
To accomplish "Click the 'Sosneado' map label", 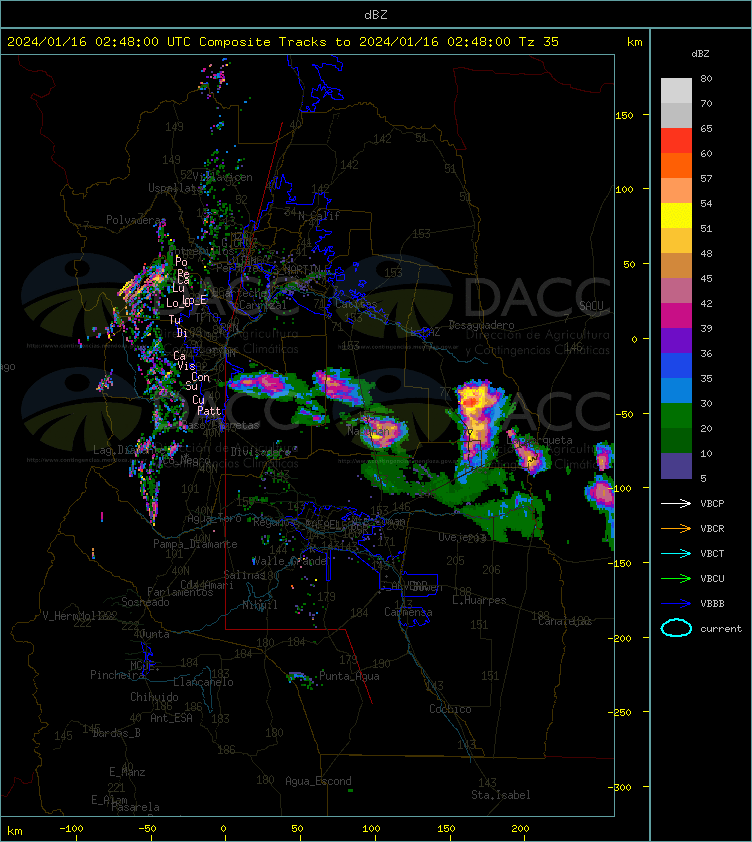I will coord(145,602).
